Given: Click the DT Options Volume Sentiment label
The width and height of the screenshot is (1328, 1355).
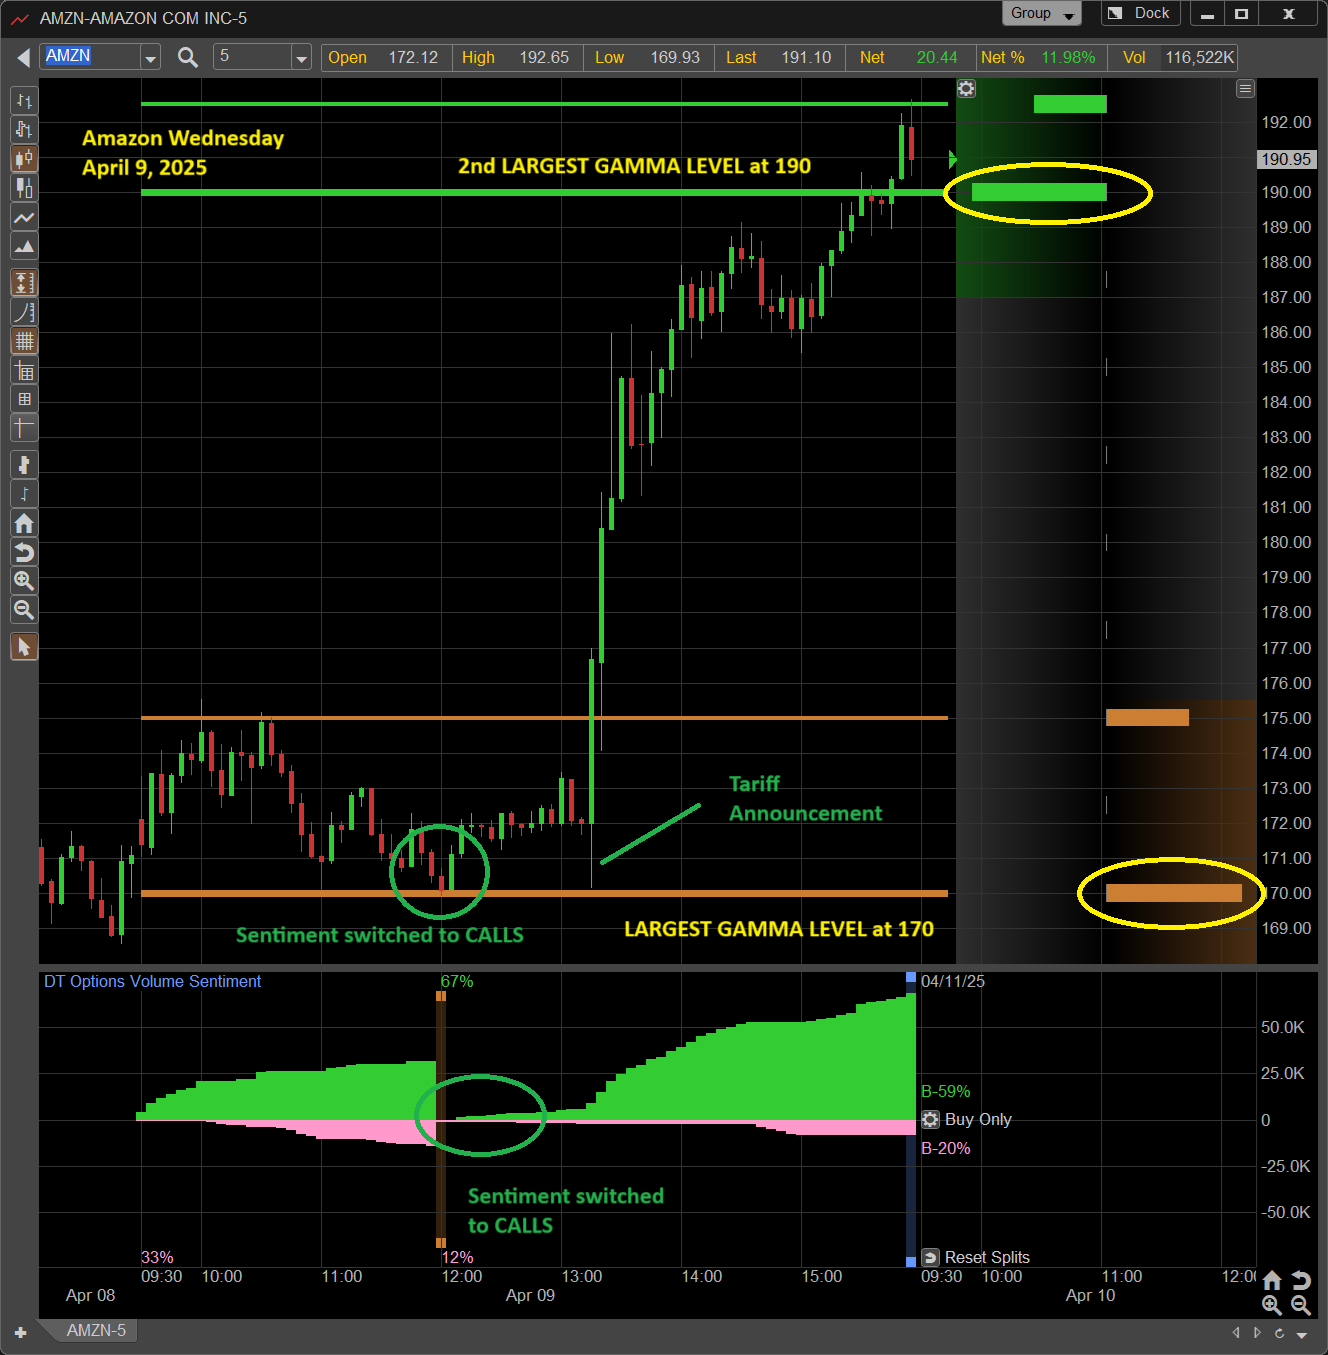Looking at the screenshot, I should coord(152,981).
